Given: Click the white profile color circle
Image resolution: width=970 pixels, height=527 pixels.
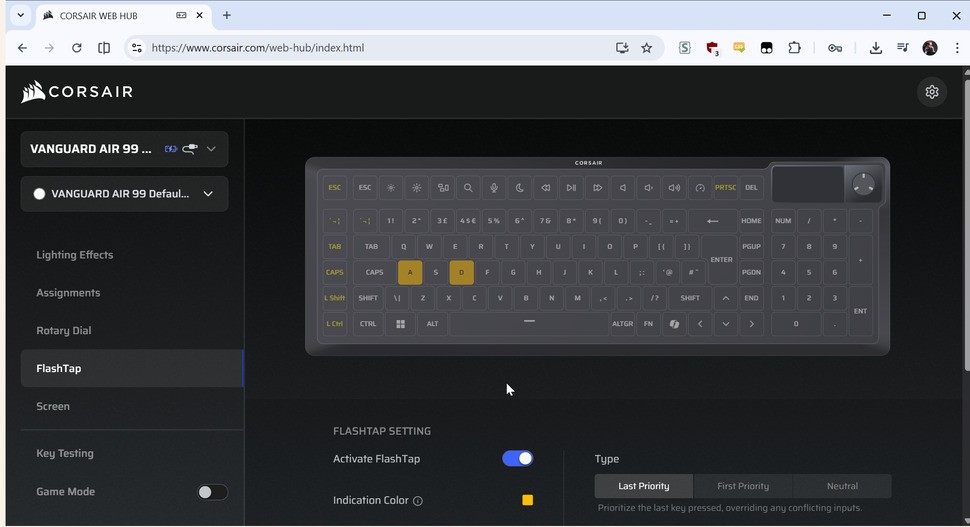Looking at the screenshot, I should [39, 194].
